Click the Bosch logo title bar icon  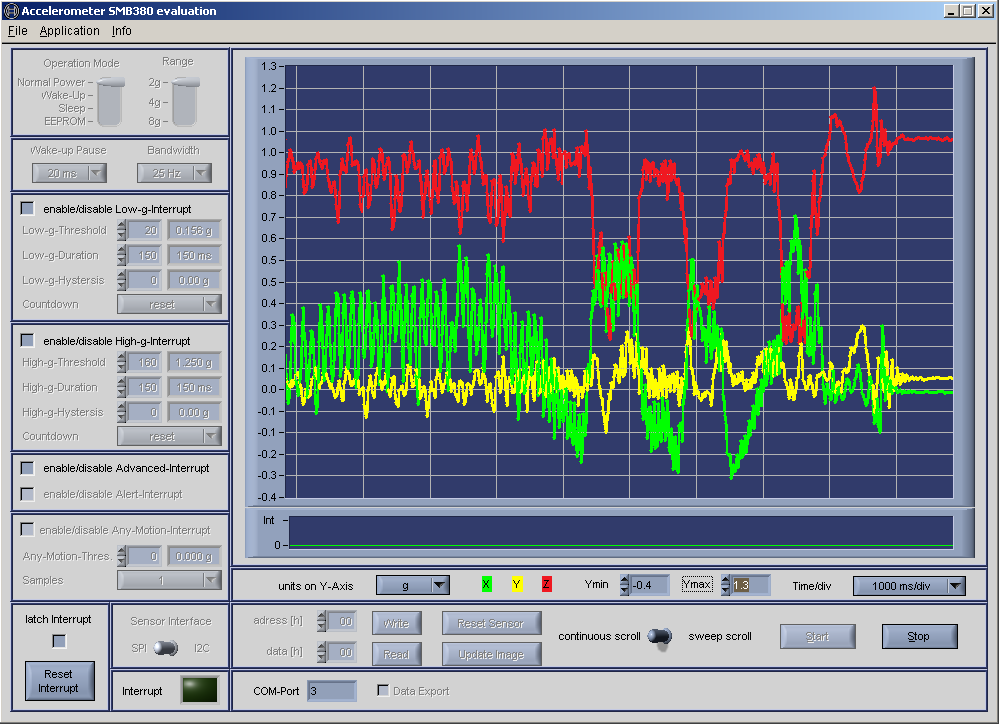pos(11,10)
